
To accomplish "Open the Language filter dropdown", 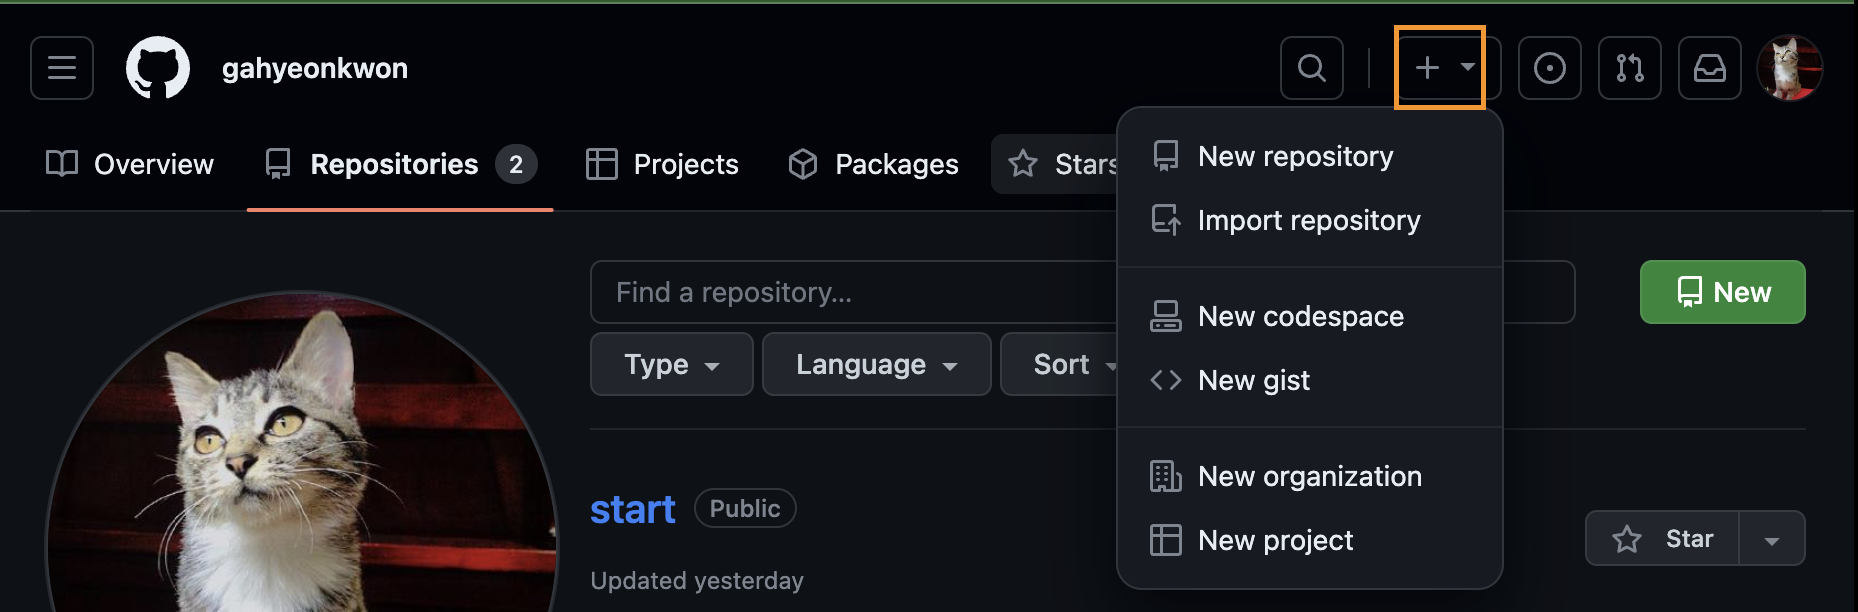I will pos(876,364).
